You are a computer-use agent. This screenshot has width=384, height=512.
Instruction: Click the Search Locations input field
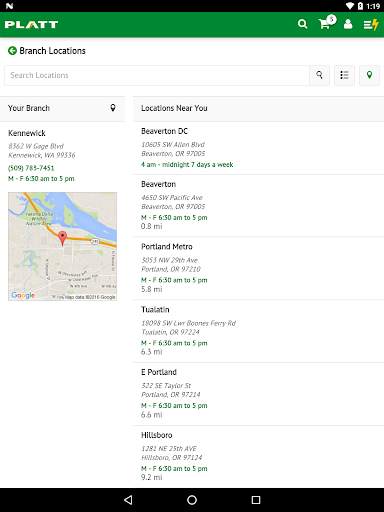pos(156,75)
